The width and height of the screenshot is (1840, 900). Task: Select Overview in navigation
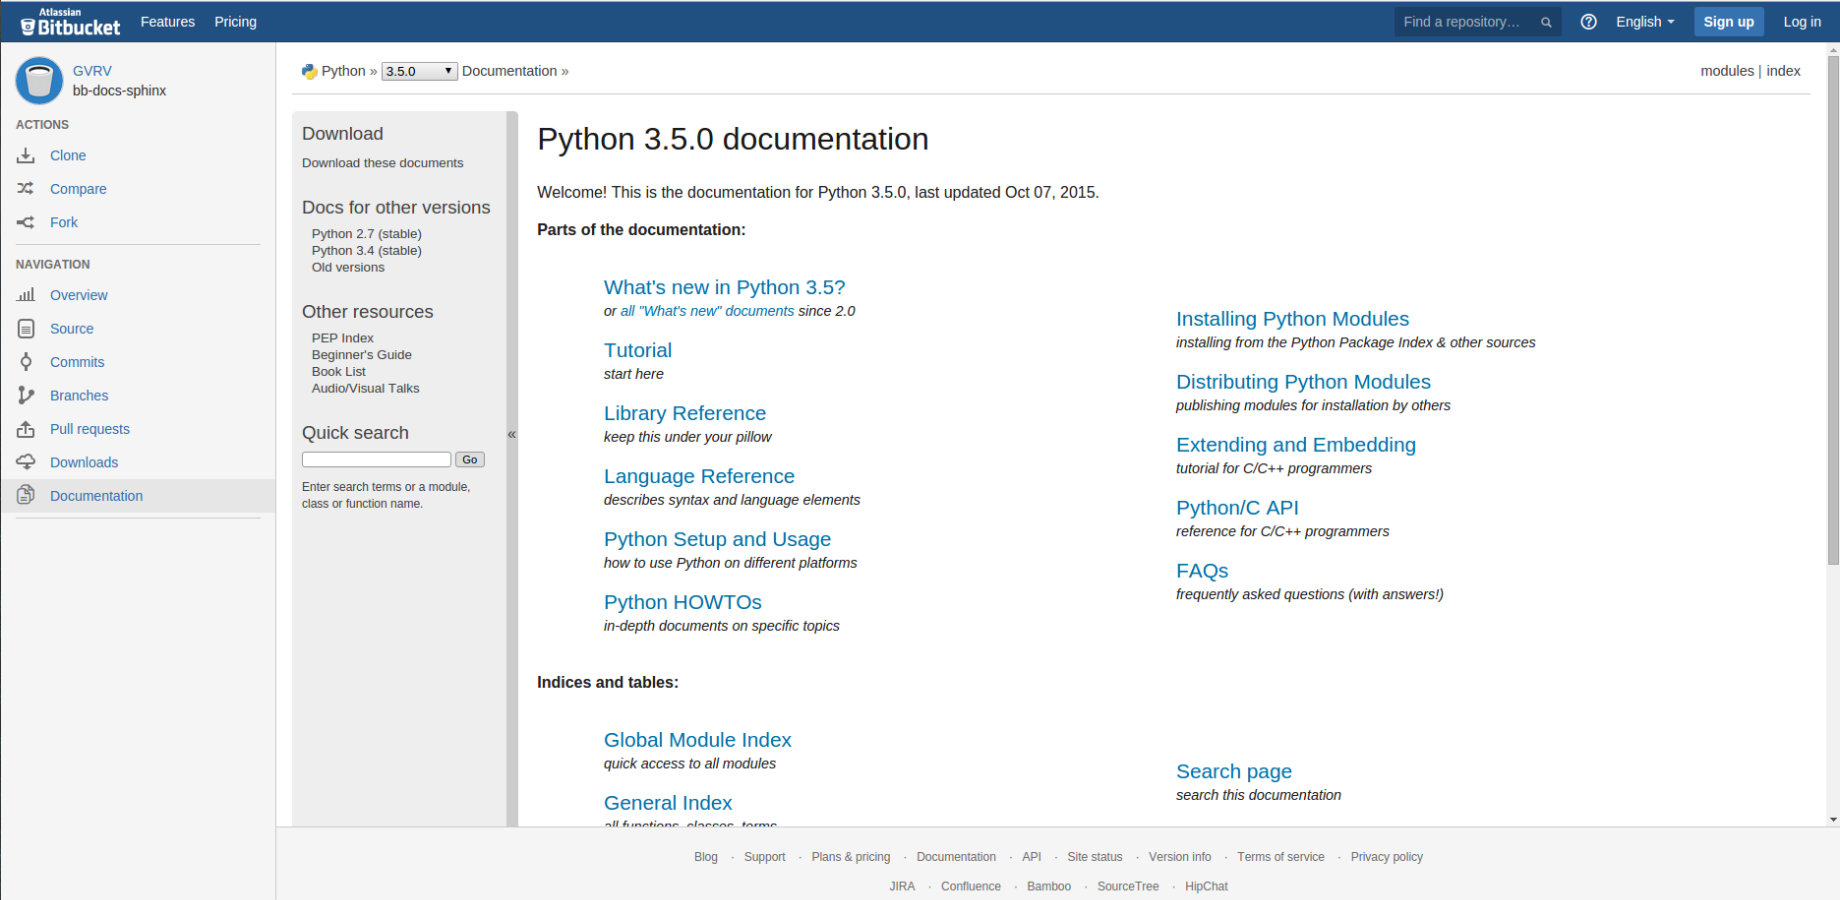coord(79,295)
